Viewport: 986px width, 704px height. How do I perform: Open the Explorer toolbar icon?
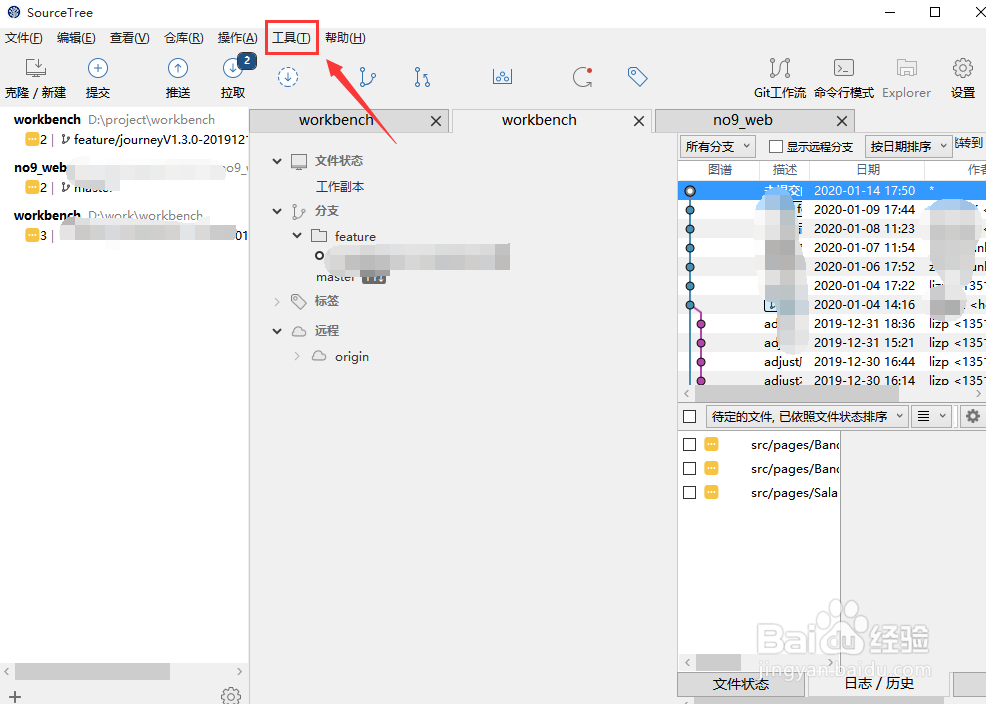coord(906,68)
